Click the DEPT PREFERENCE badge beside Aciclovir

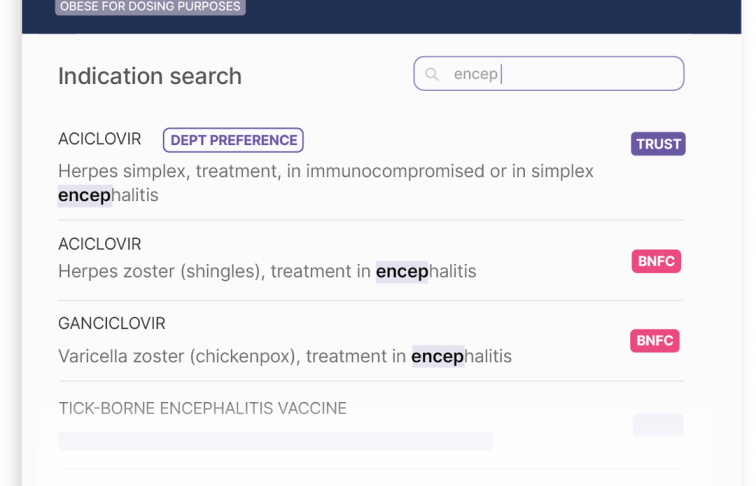[x=233, y=140]
